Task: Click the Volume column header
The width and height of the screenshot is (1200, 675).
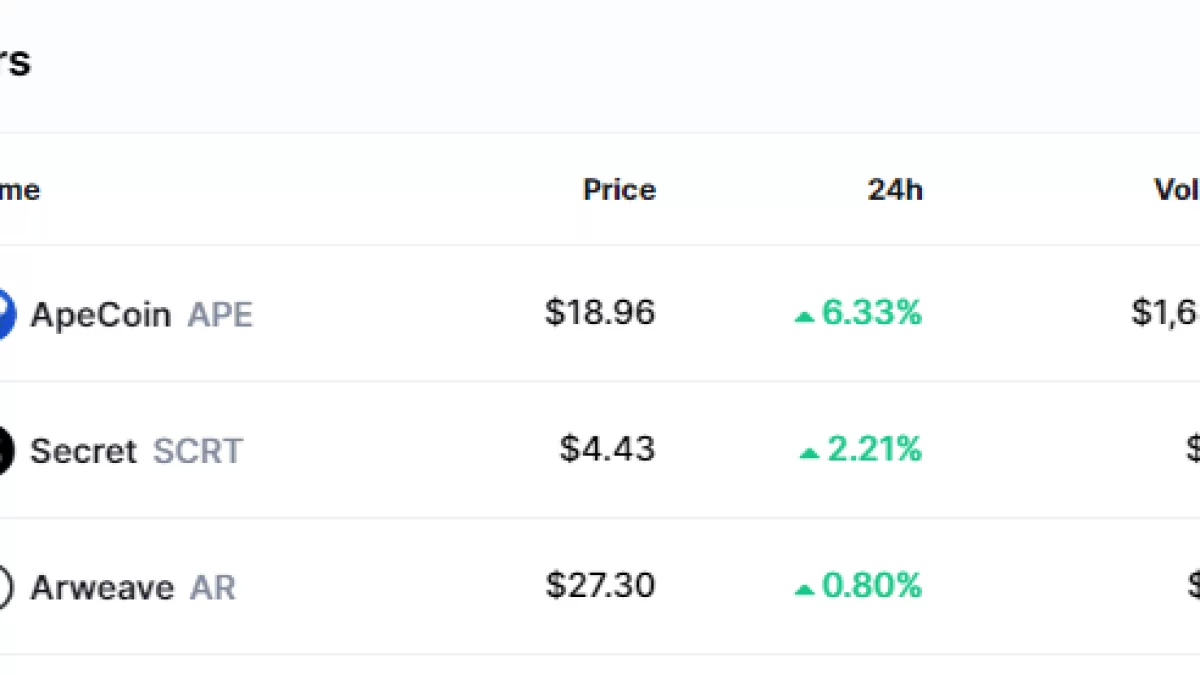Action: 1178,190
